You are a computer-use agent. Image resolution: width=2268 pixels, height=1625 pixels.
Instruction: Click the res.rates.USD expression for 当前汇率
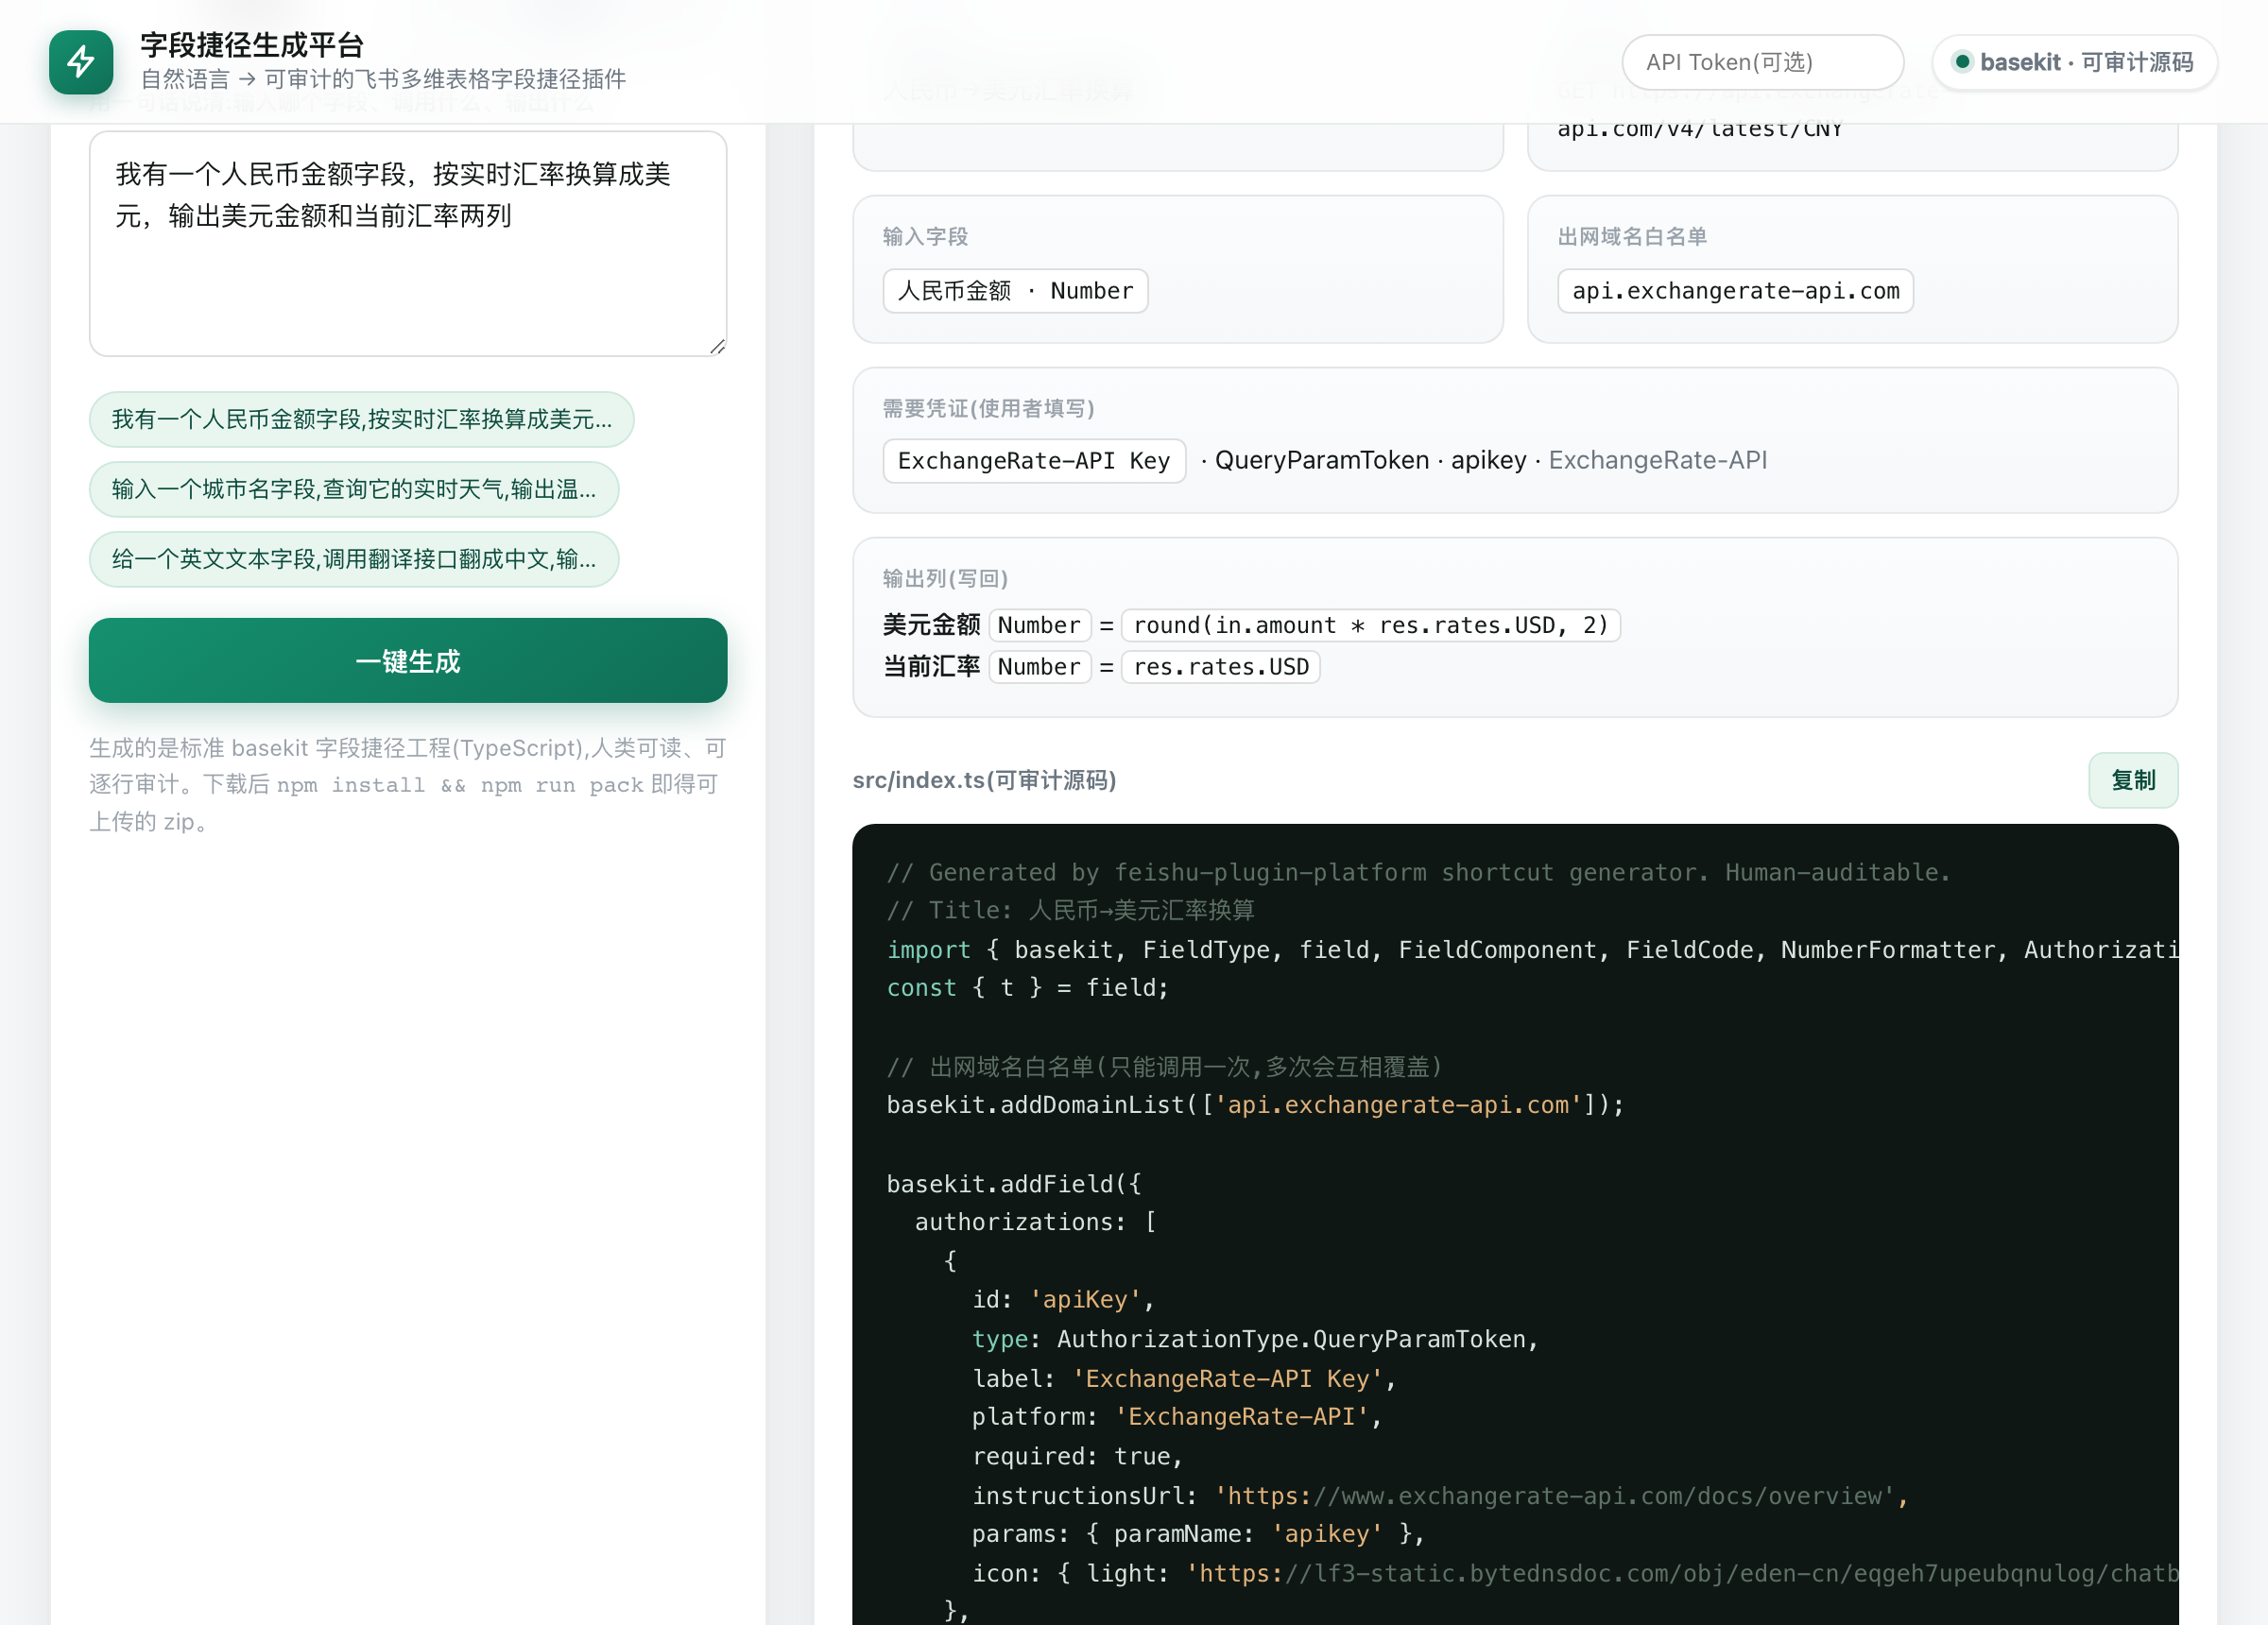pos(1221,667)
